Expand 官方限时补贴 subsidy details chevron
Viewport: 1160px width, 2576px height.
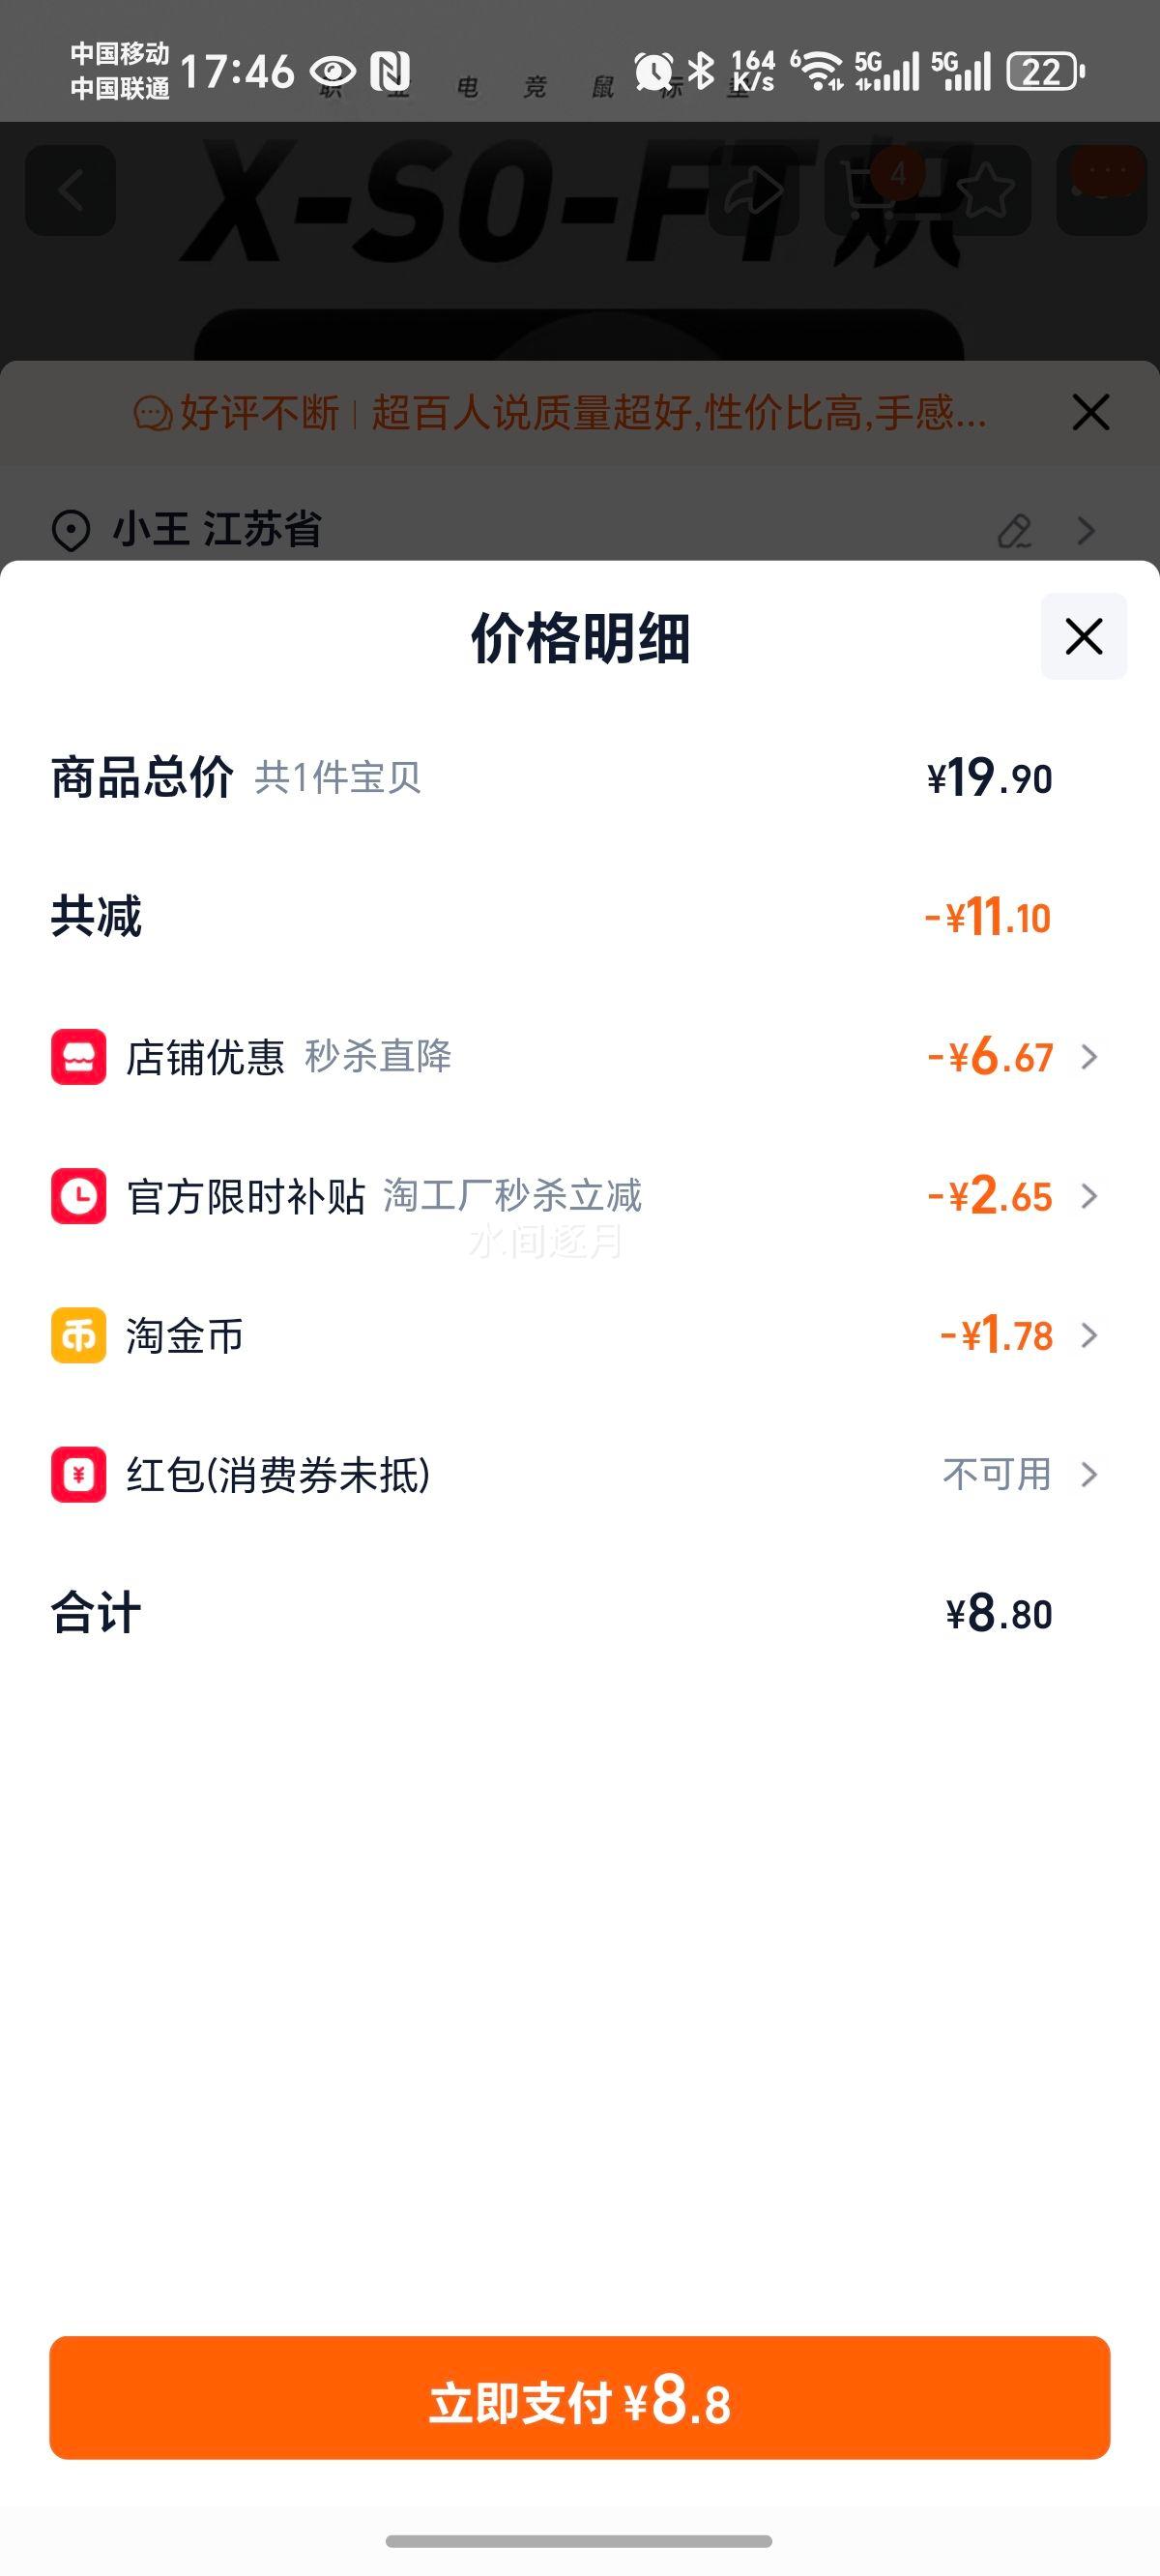1089,1196
